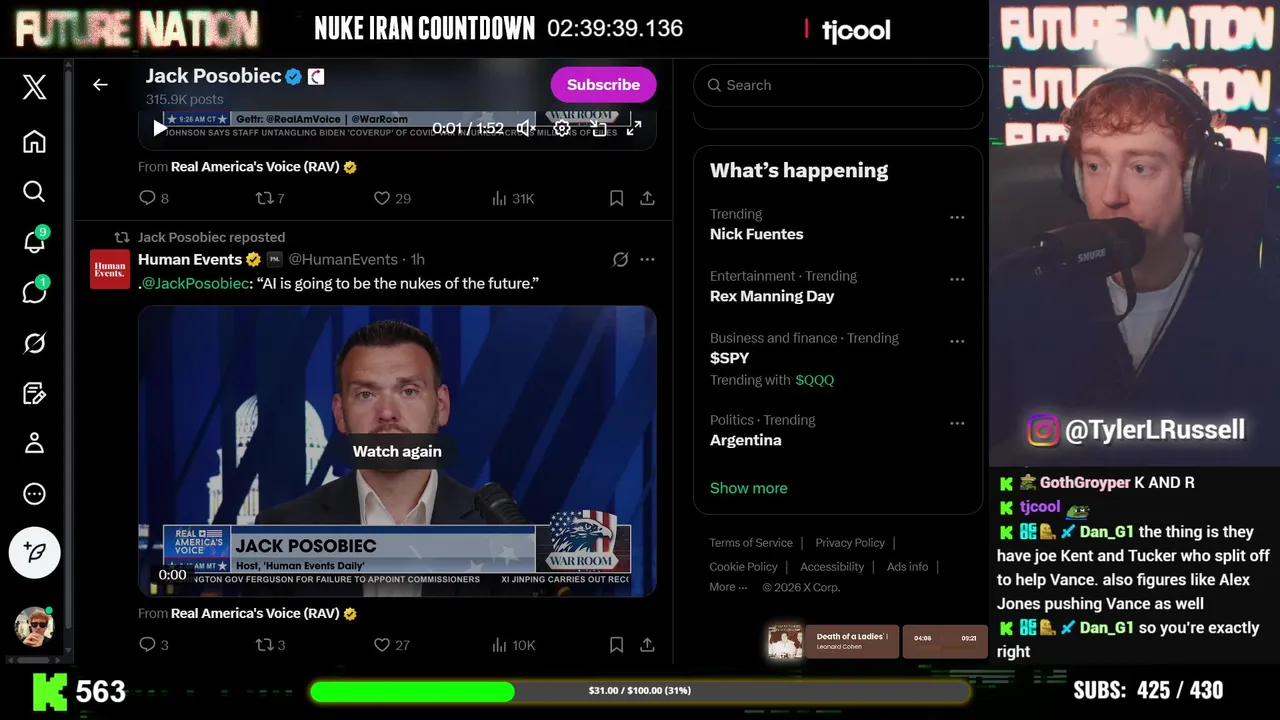The width and height of the screenshot is (1280, 720).
Task: Reply to the Human Events post with 3 comments
Action: (153, 645)
